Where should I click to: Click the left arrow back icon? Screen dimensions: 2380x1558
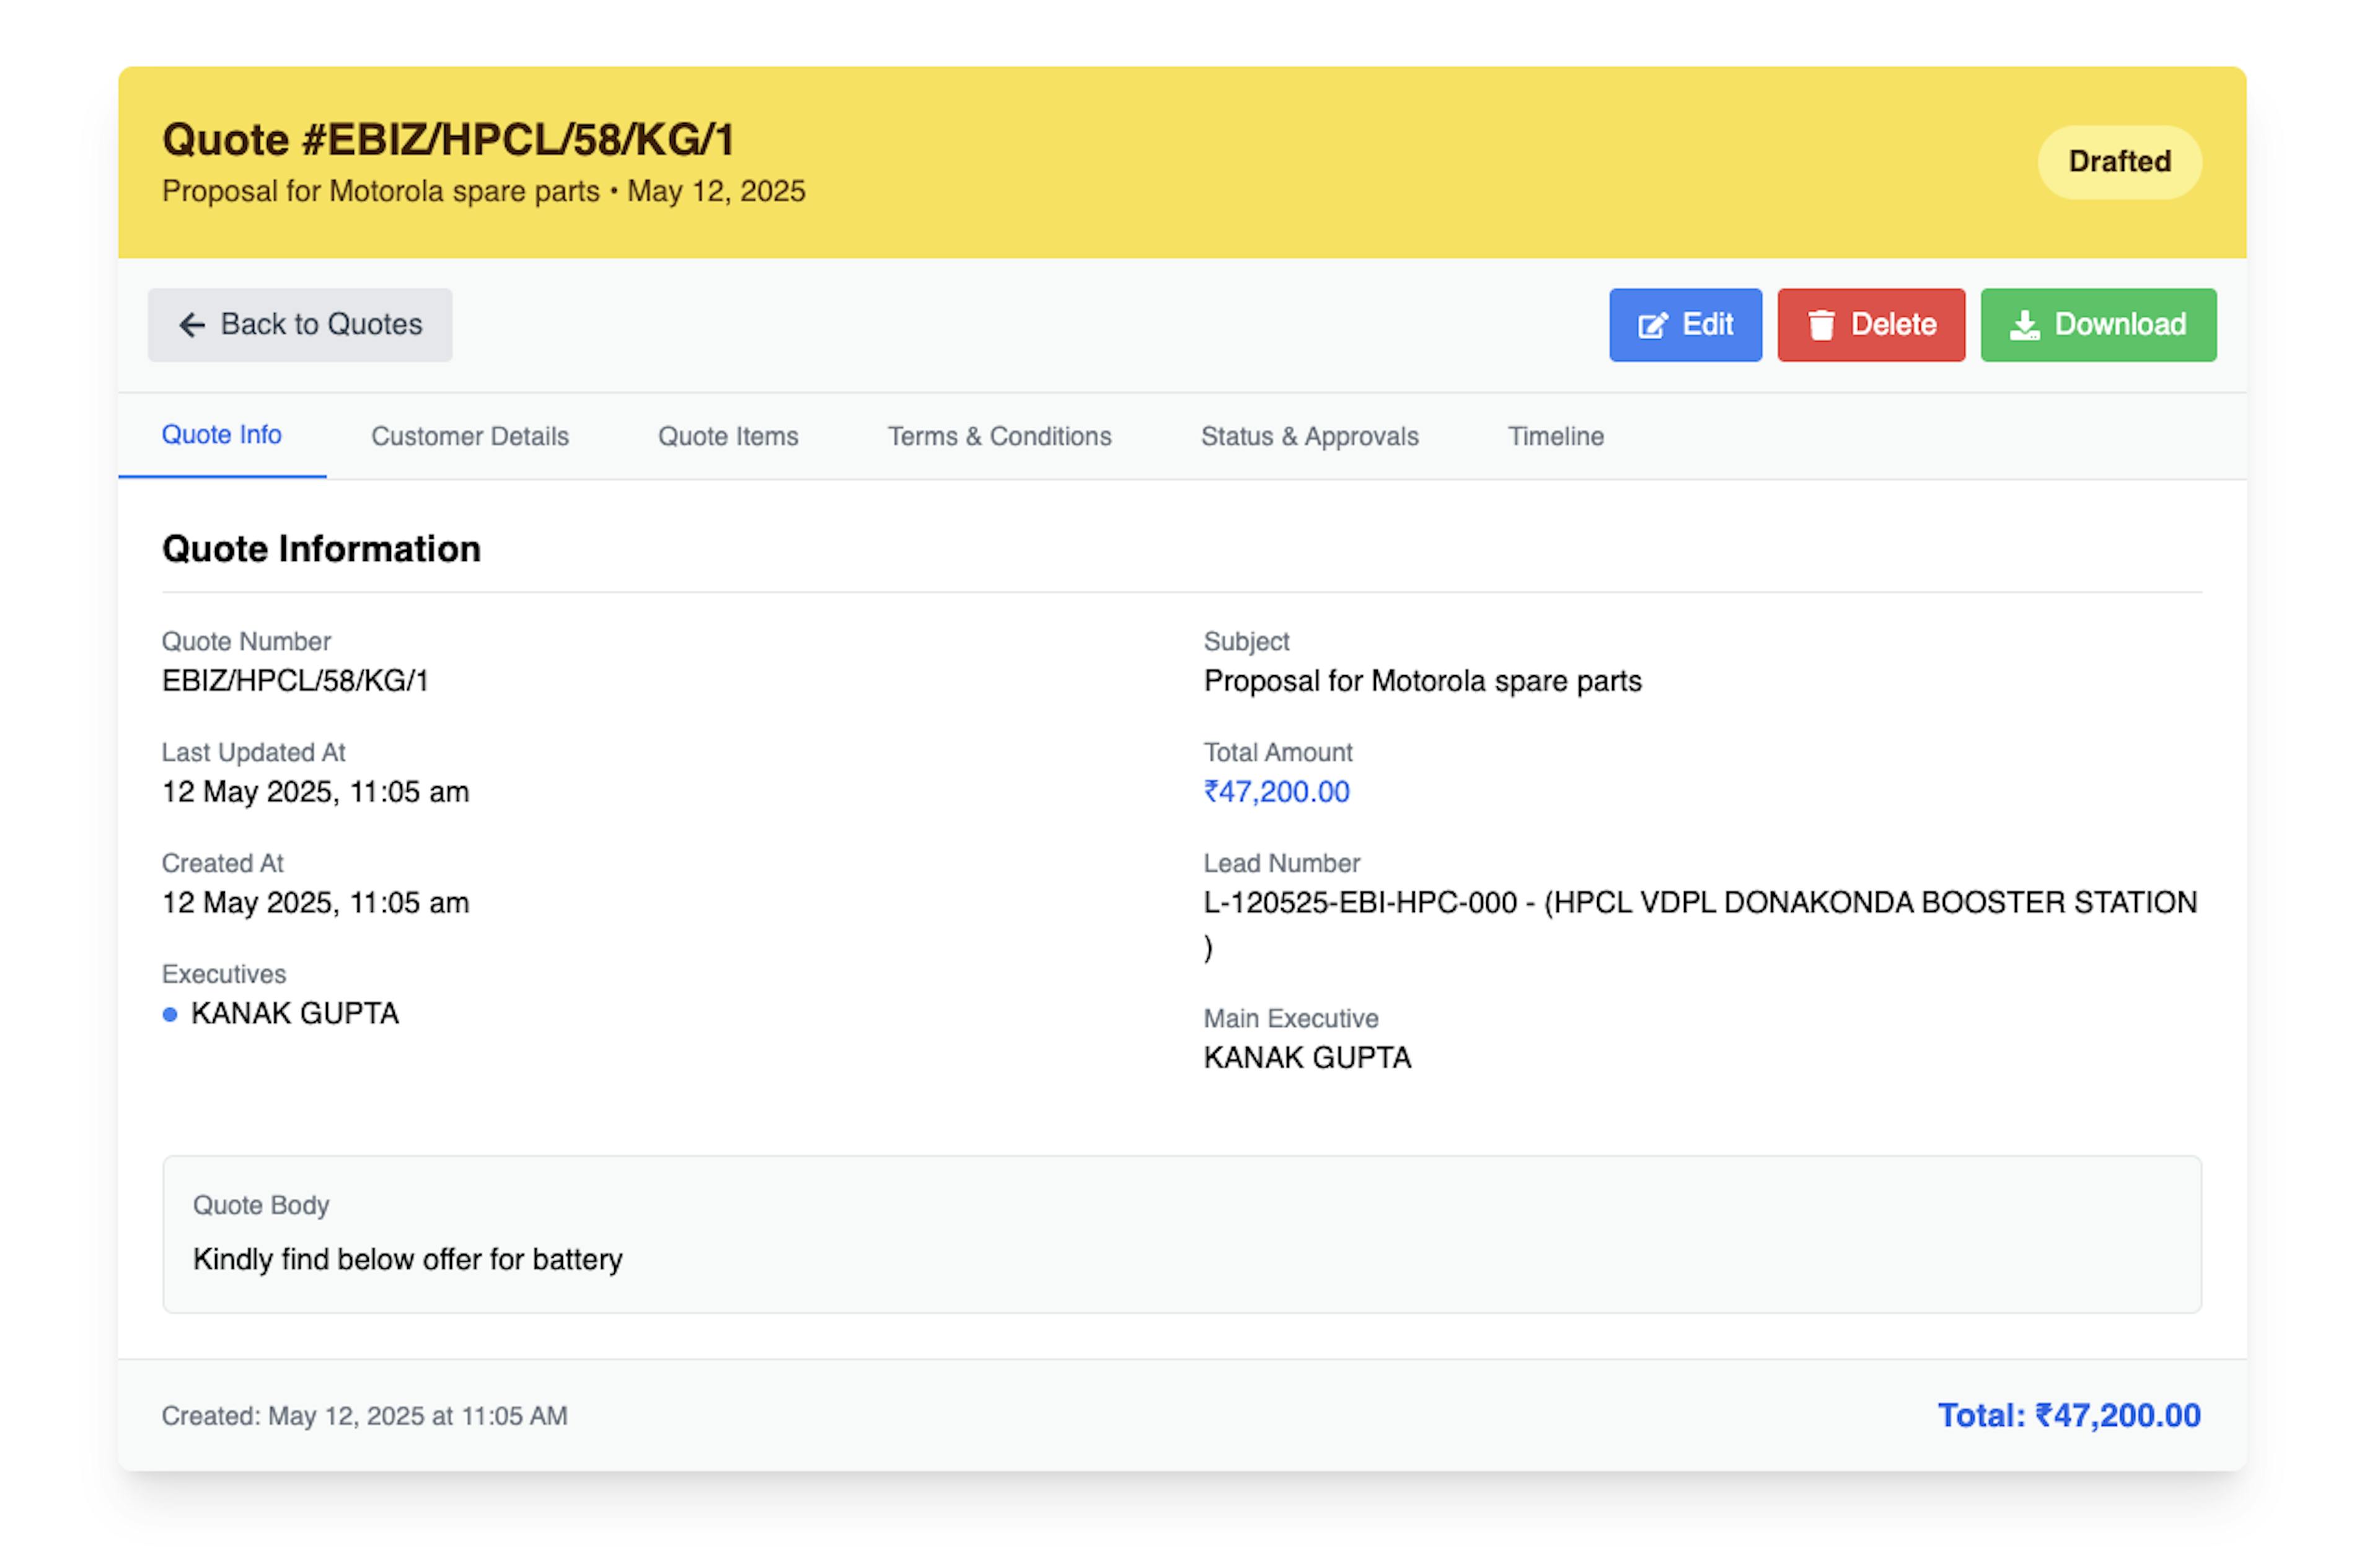point(191,325)
